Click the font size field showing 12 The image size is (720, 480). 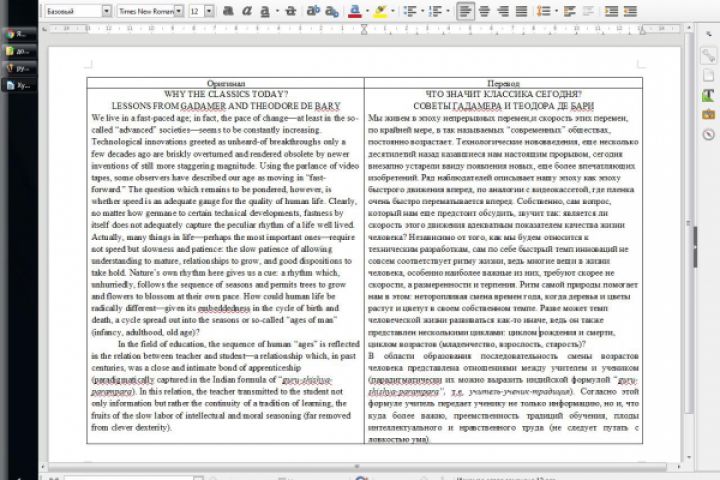197,11
